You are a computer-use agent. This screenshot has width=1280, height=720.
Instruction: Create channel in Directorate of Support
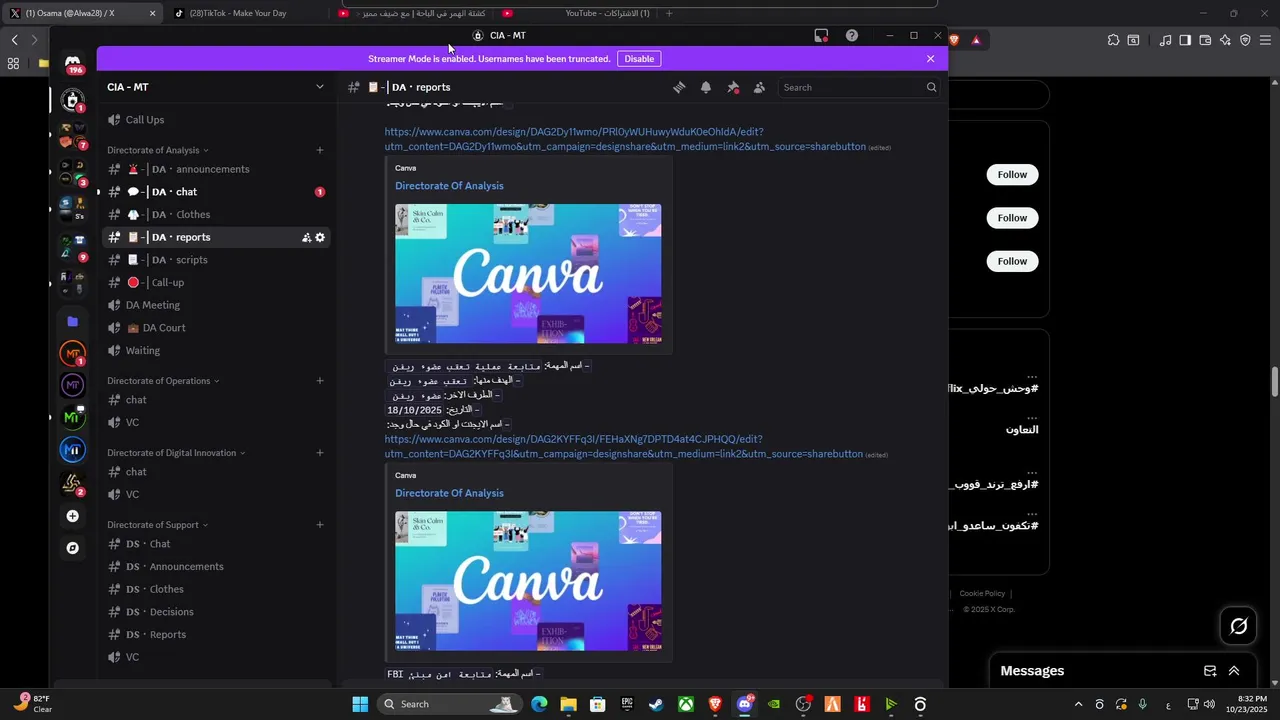click(x=320, y=525)
